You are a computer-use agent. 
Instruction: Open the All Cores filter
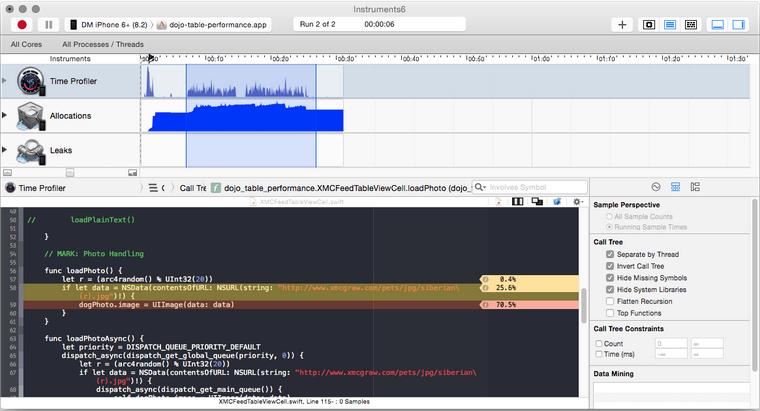pos(27,44)
